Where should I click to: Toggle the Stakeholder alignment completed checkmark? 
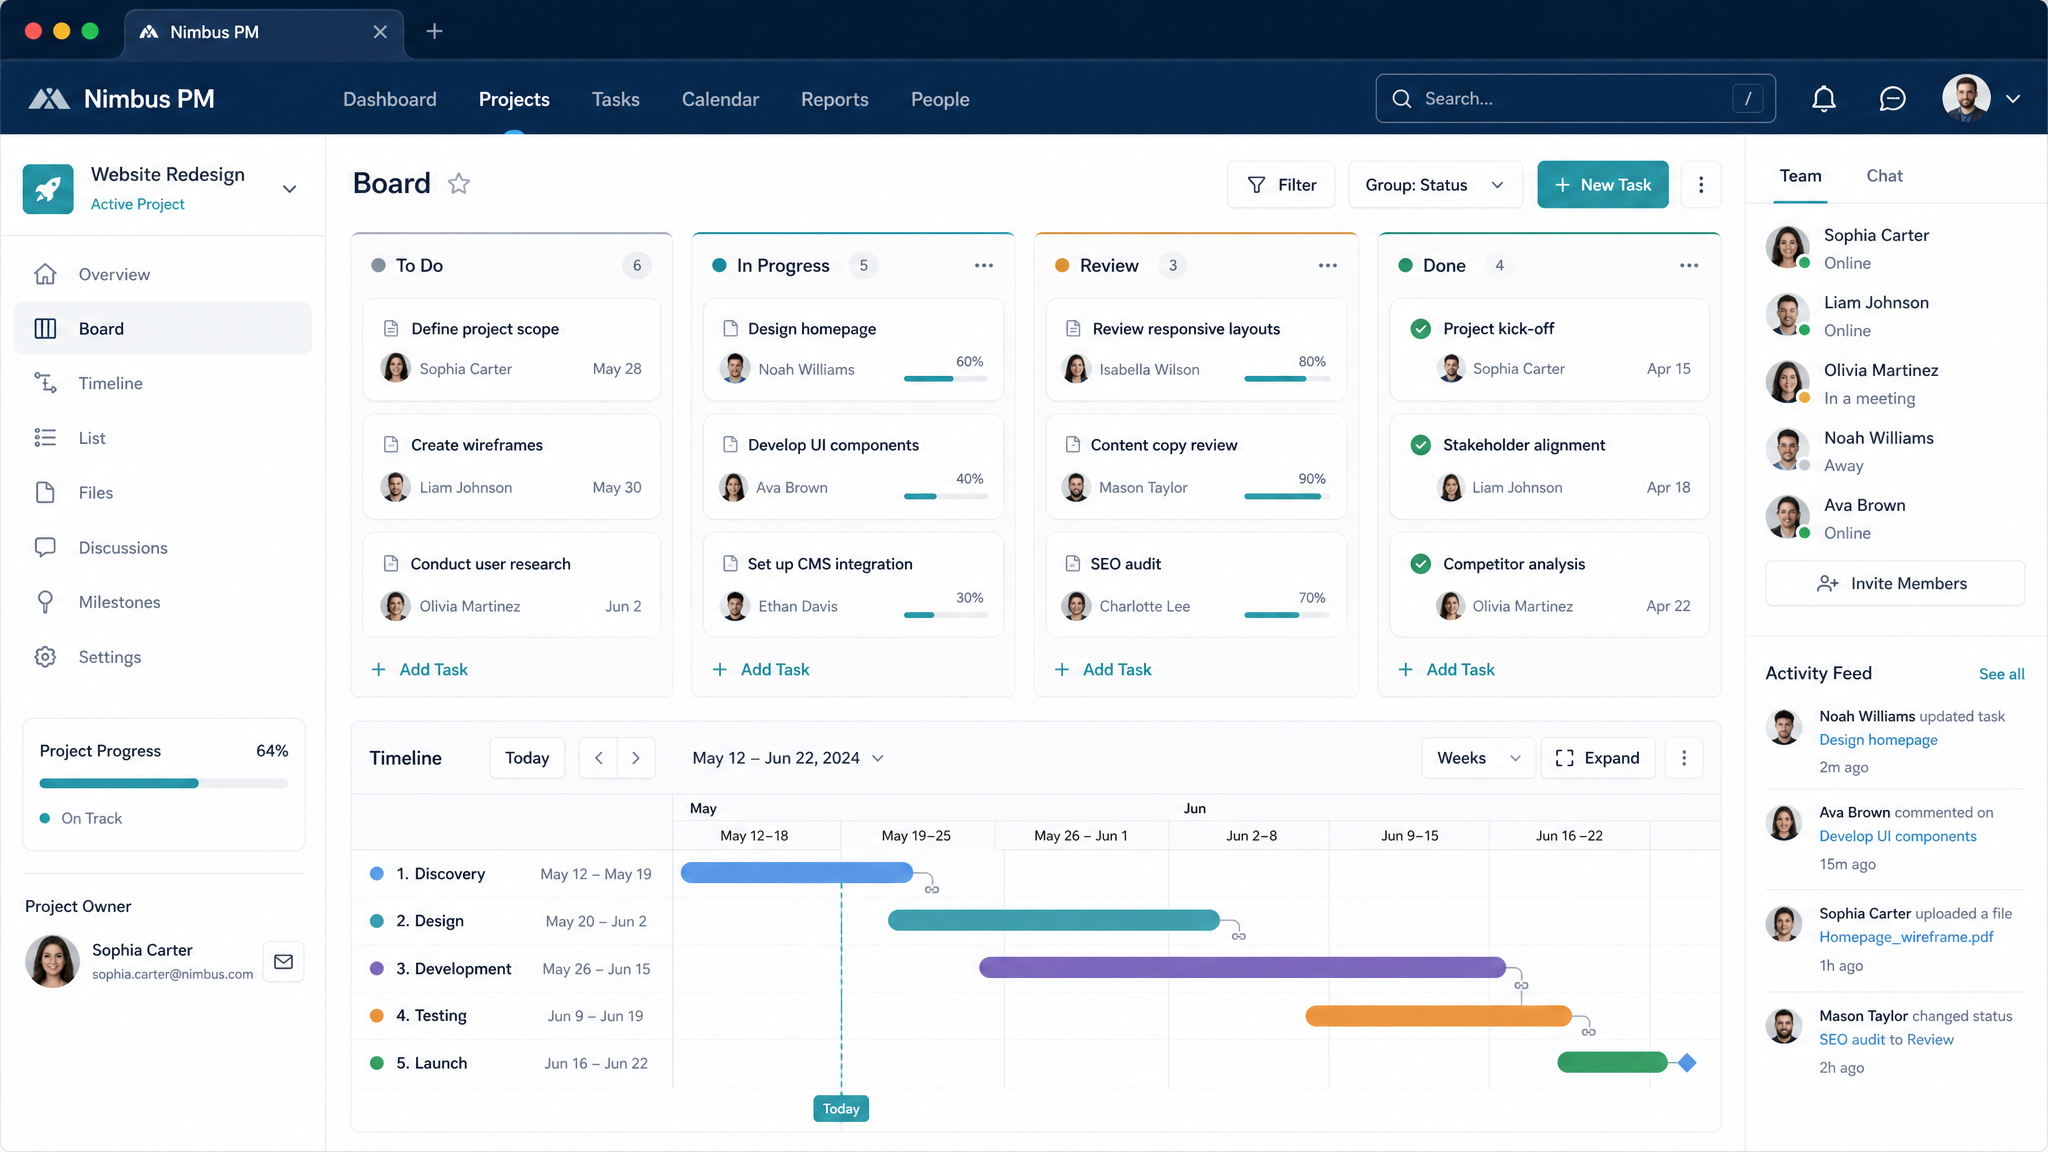1420,445
